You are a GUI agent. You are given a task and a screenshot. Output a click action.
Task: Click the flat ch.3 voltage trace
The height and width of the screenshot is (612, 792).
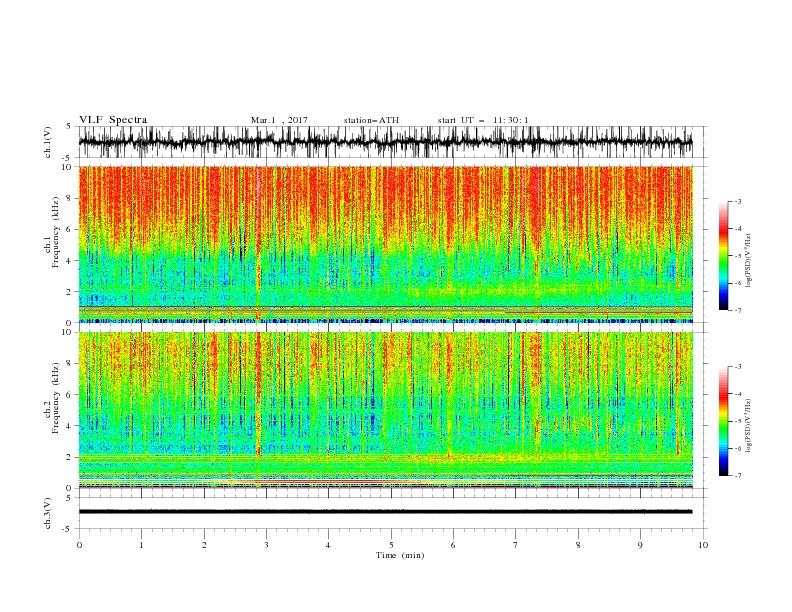pyautogui.click(x=386, y=512)
